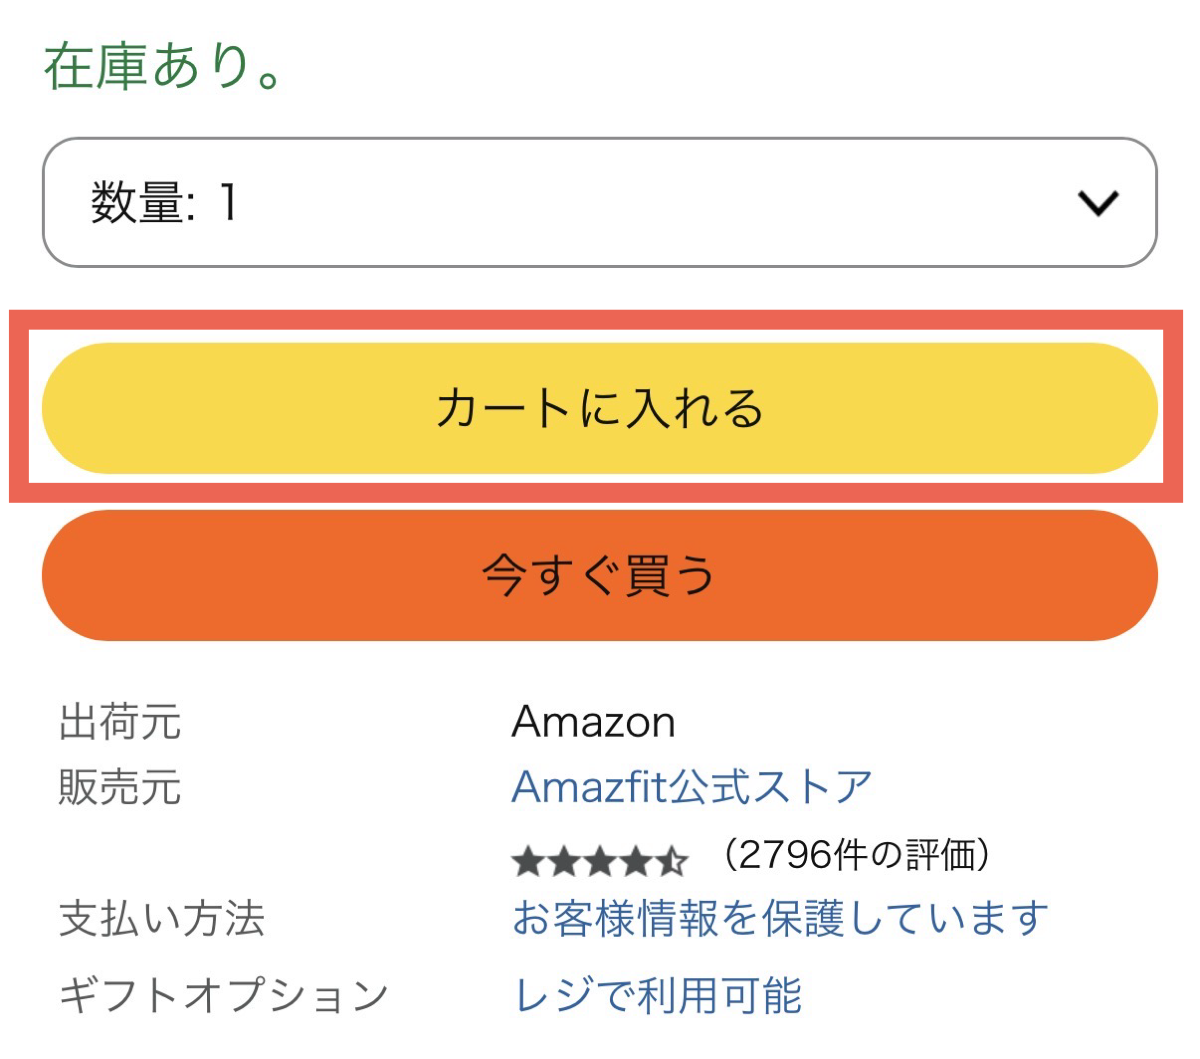The height and width of the screenshot is (1059, 1200).
Task: Click the number 1 in quantity box
Action: (229, 203)
